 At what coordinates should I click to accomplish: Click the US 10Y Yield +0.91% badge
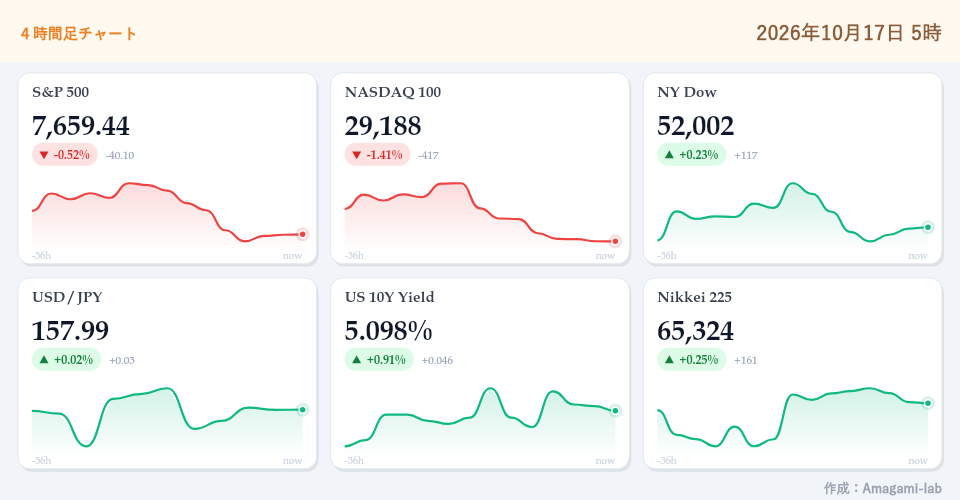[379, 360]
